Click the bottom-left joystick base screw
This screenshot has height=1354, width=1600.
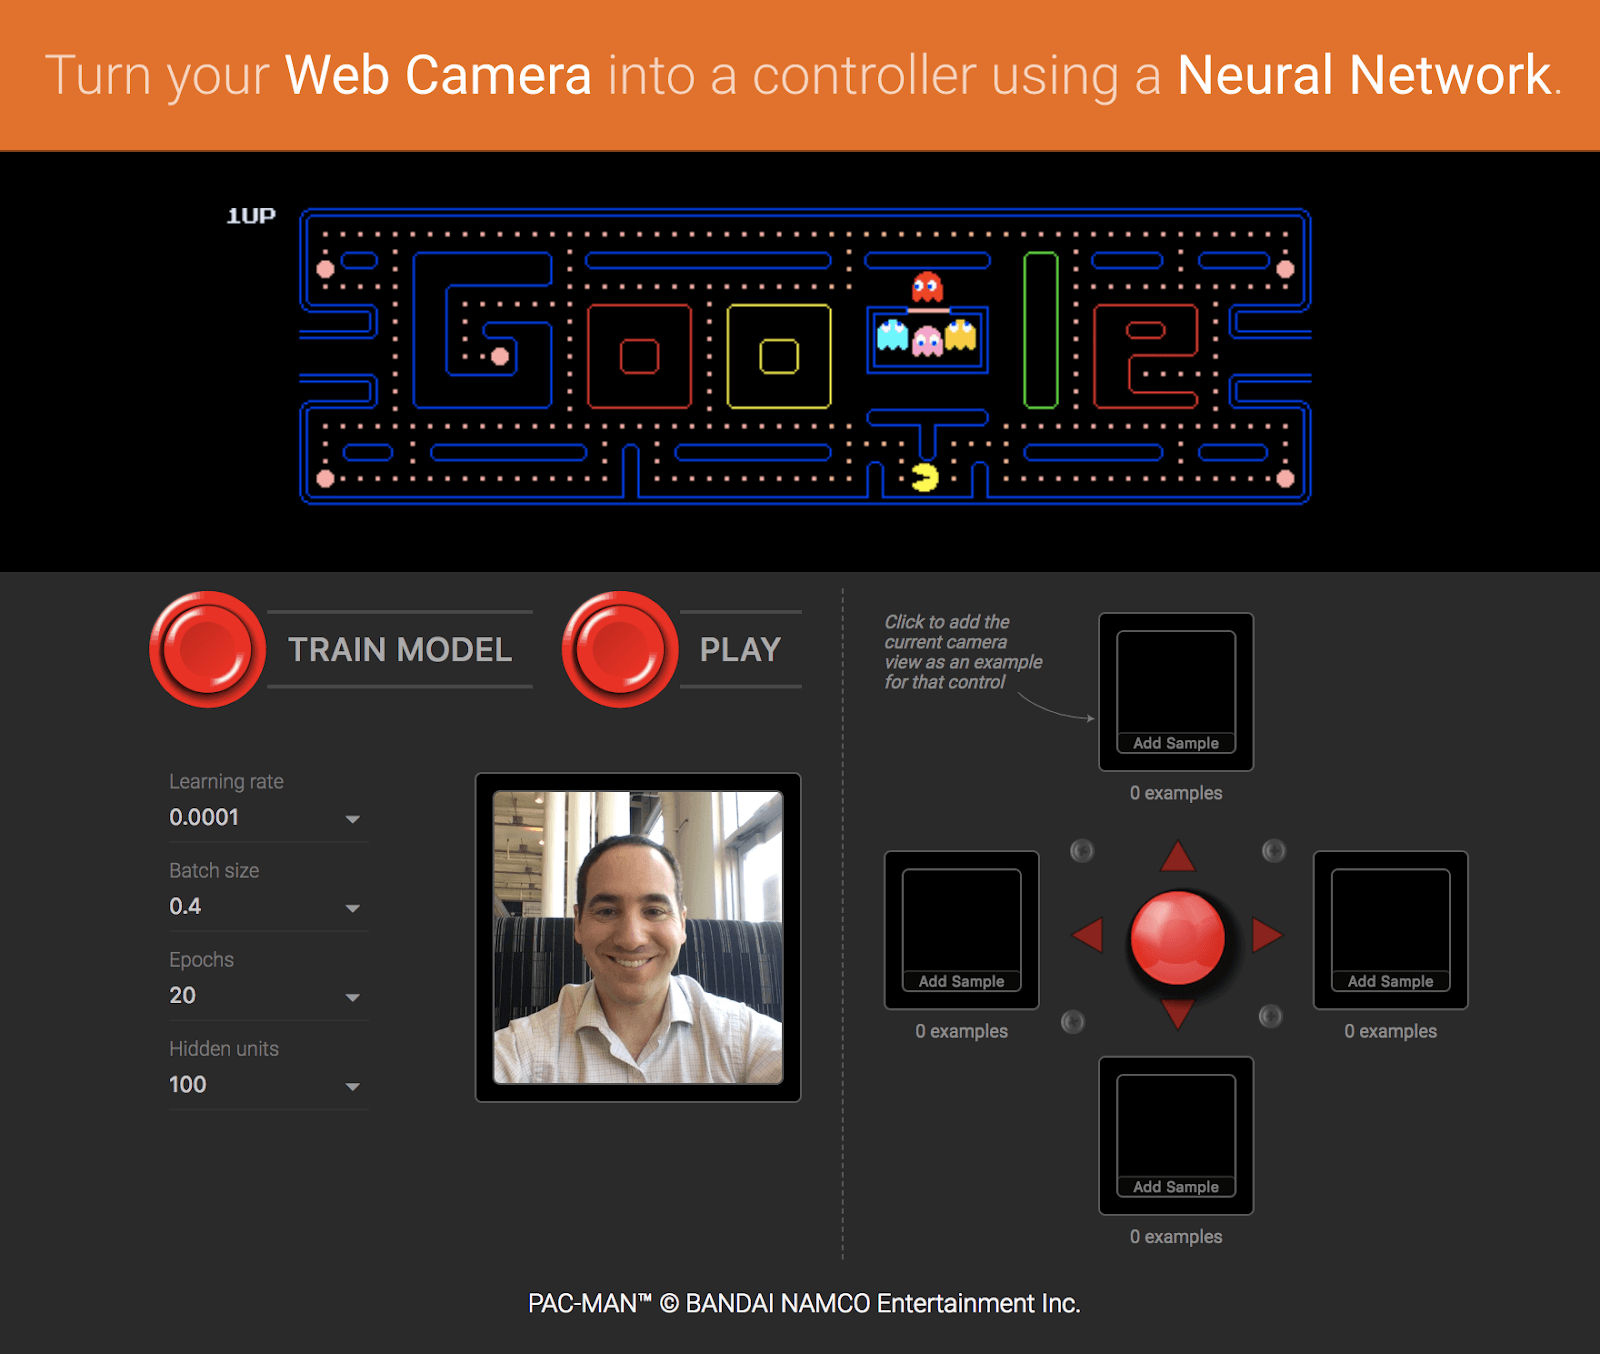point(1072,1021)
